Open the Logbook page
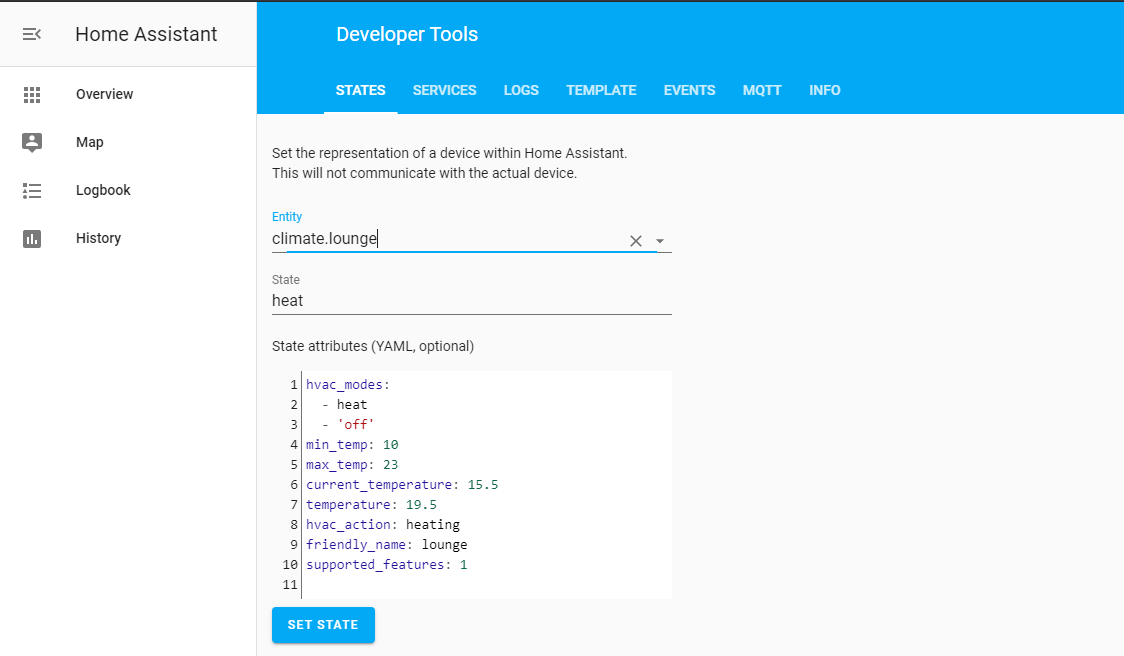This screenshot has height=656, width=1124. coord(103,191)
